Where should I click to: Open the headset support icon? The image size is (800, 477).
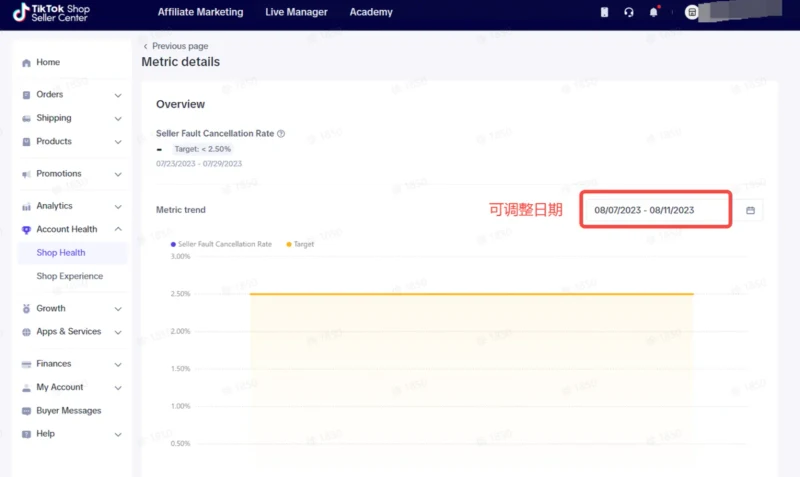pos(629,12)
